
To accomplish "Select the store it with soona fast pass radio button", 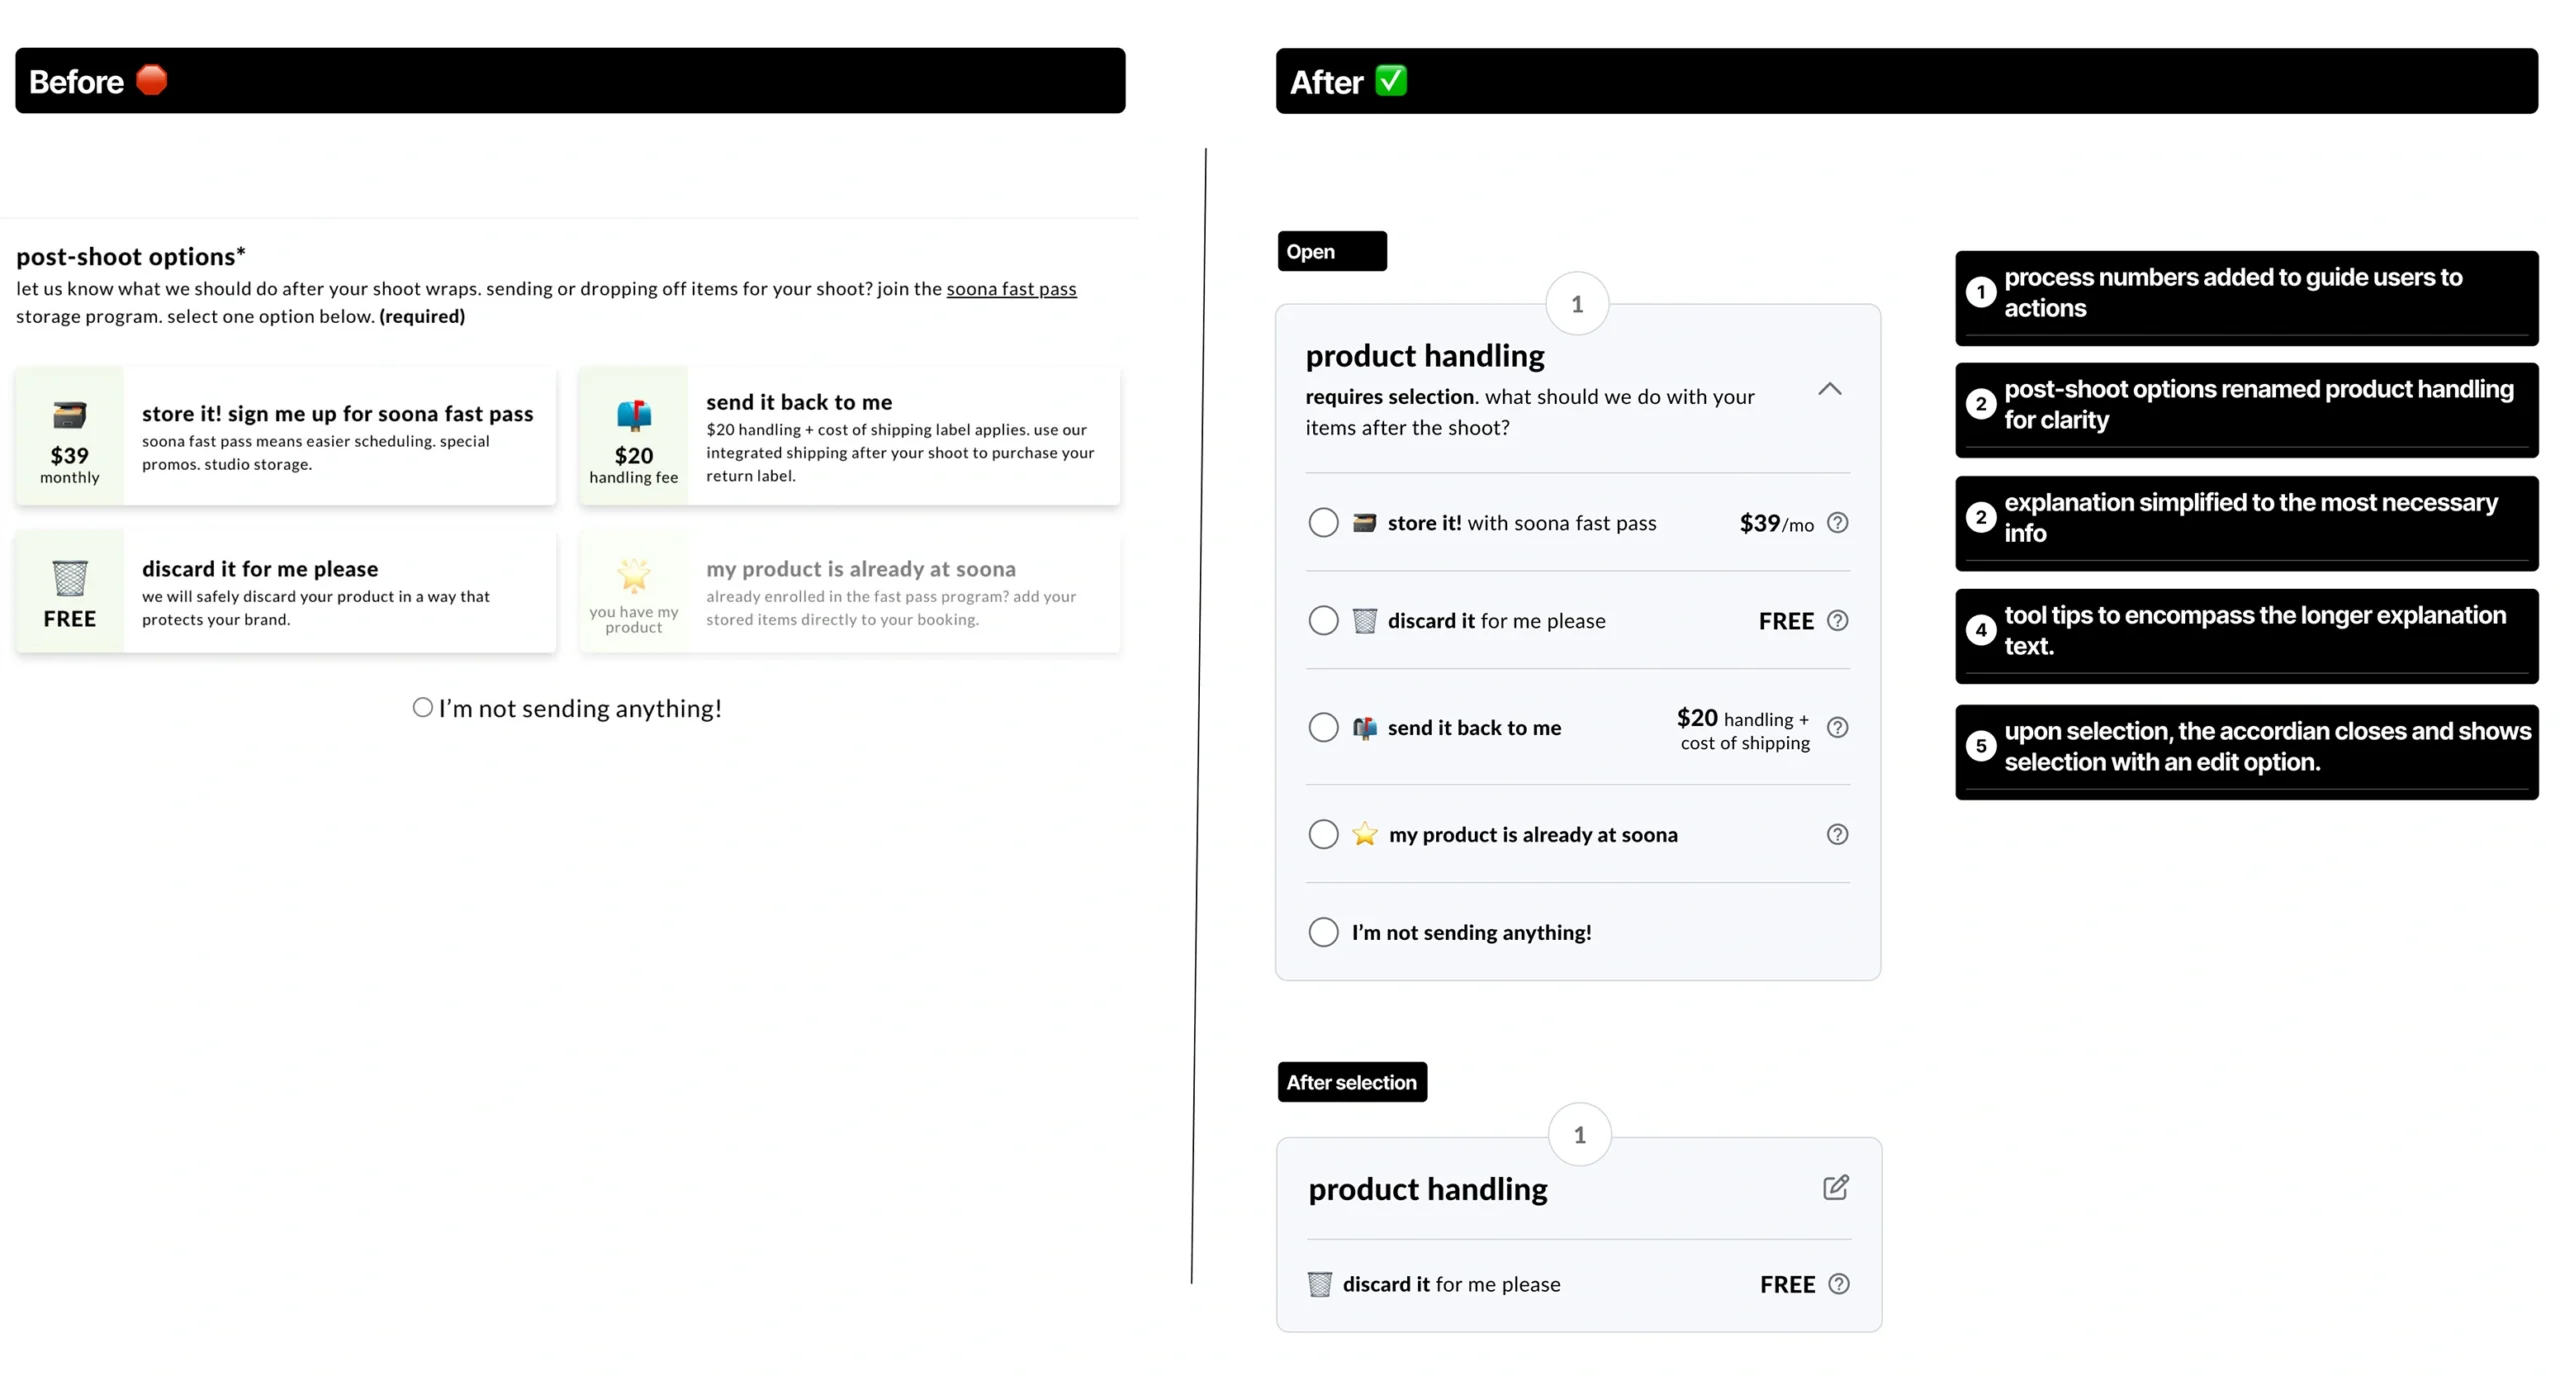I will point(1323,522).
